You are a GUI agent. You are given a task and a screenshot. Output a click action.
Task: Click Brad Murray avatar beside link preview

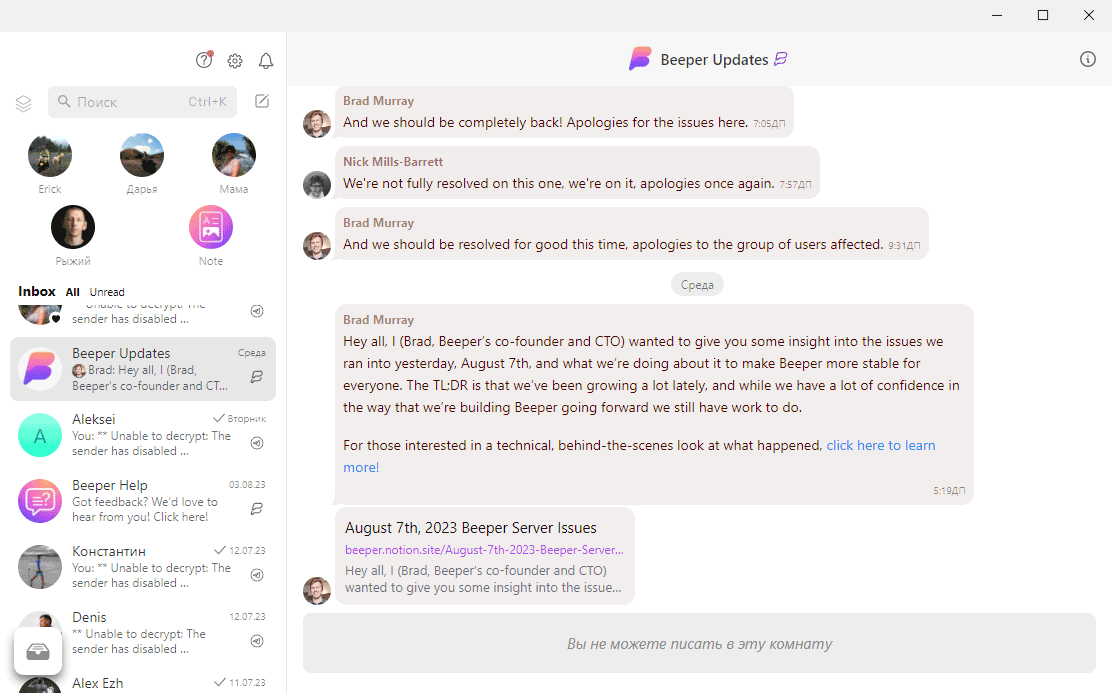(317, 590)
